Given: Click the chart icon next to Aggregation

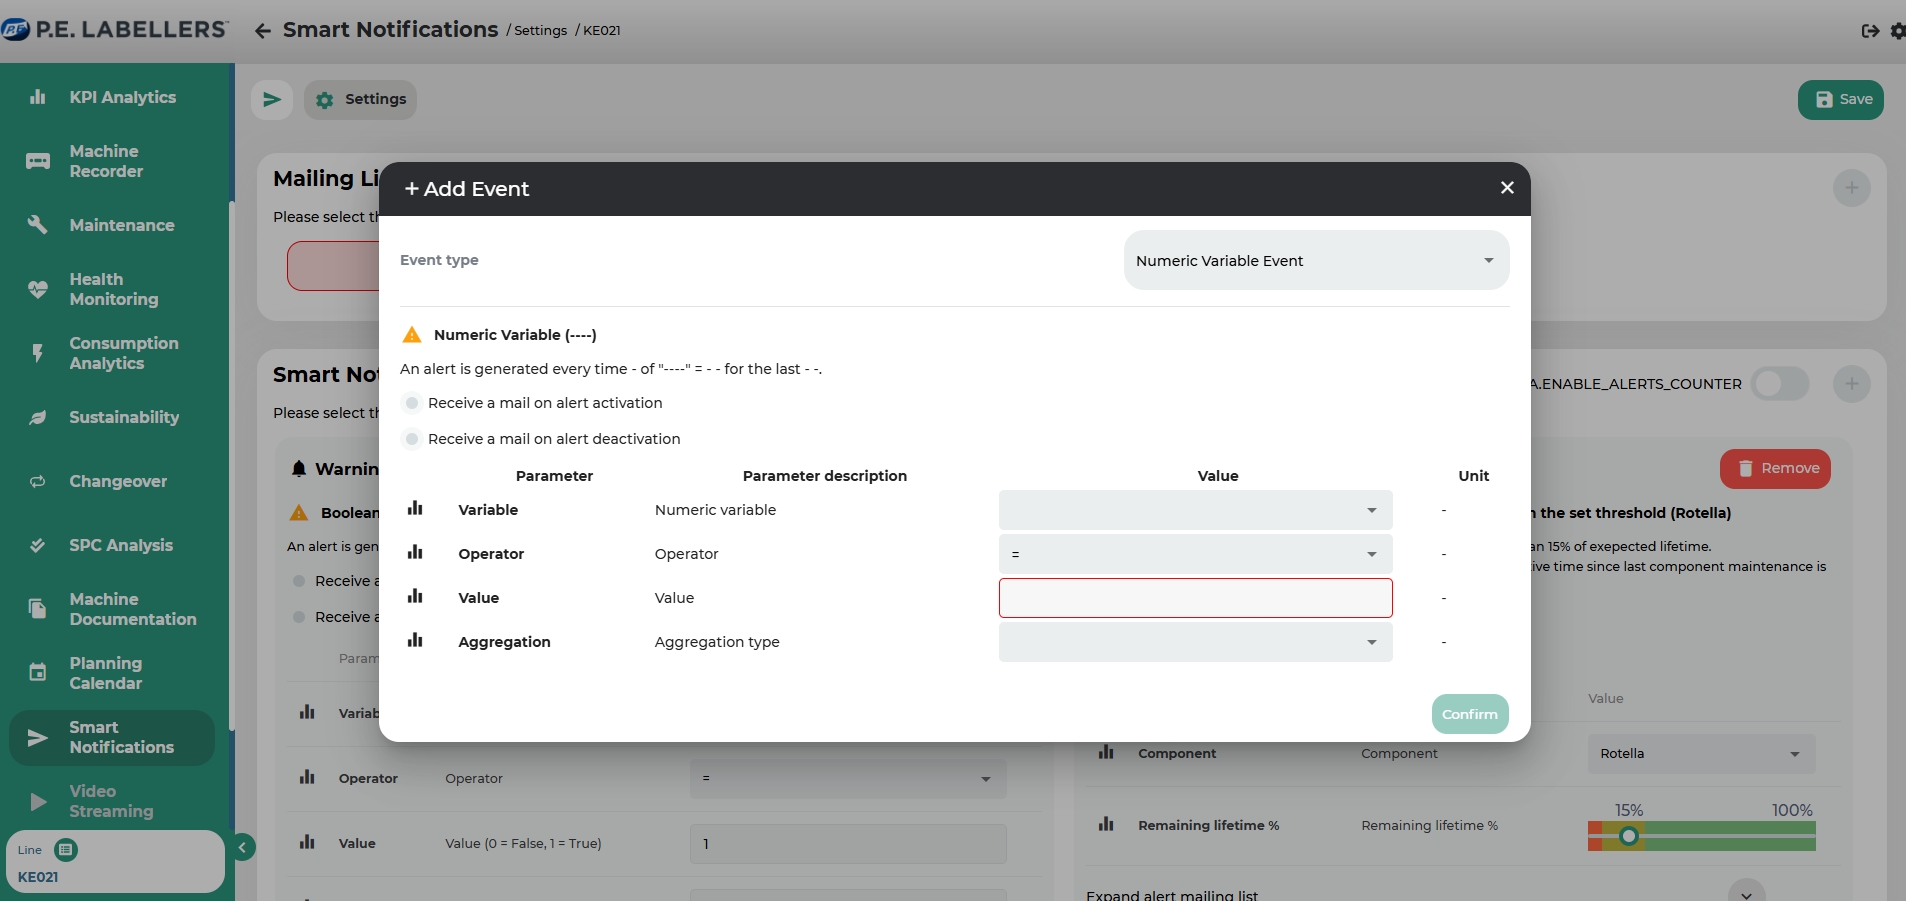Looking at the screenshot, I should [415, 641].
